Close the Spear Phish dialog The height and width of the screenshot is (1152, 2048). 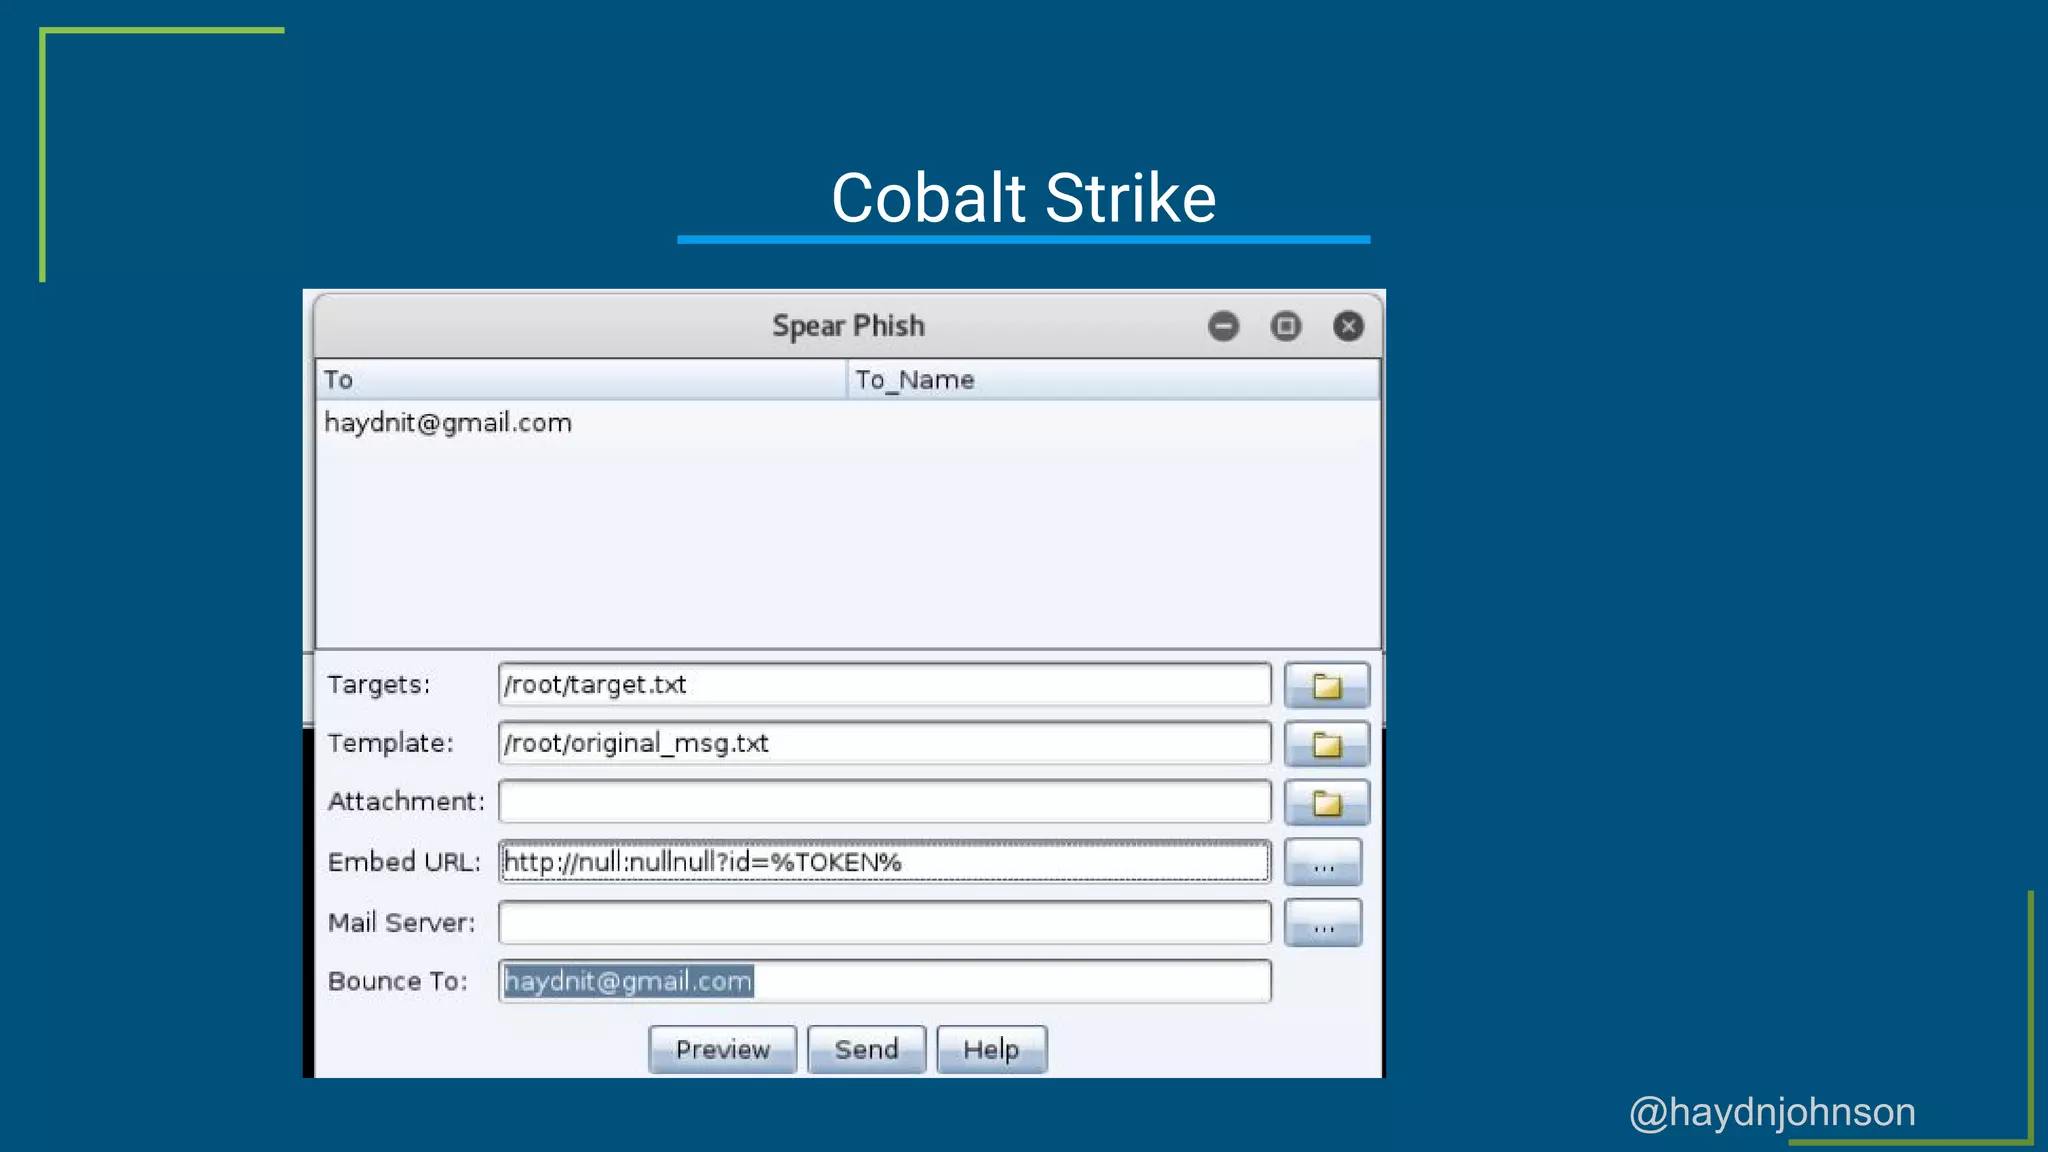1348,326
